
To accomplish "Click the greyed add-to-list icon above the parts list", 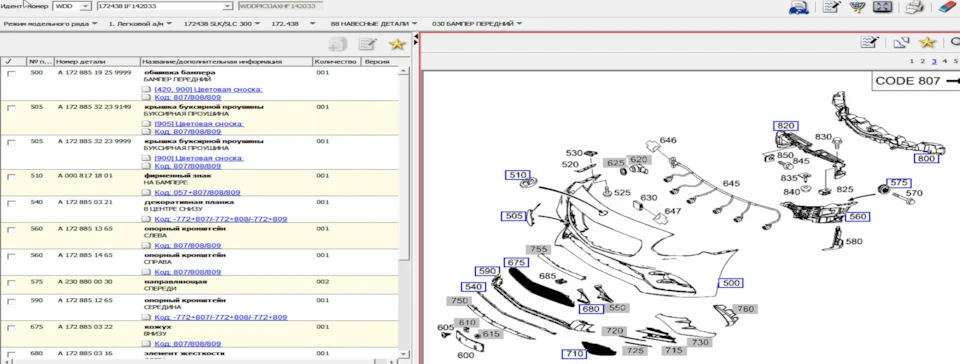I will pos(337,44).
